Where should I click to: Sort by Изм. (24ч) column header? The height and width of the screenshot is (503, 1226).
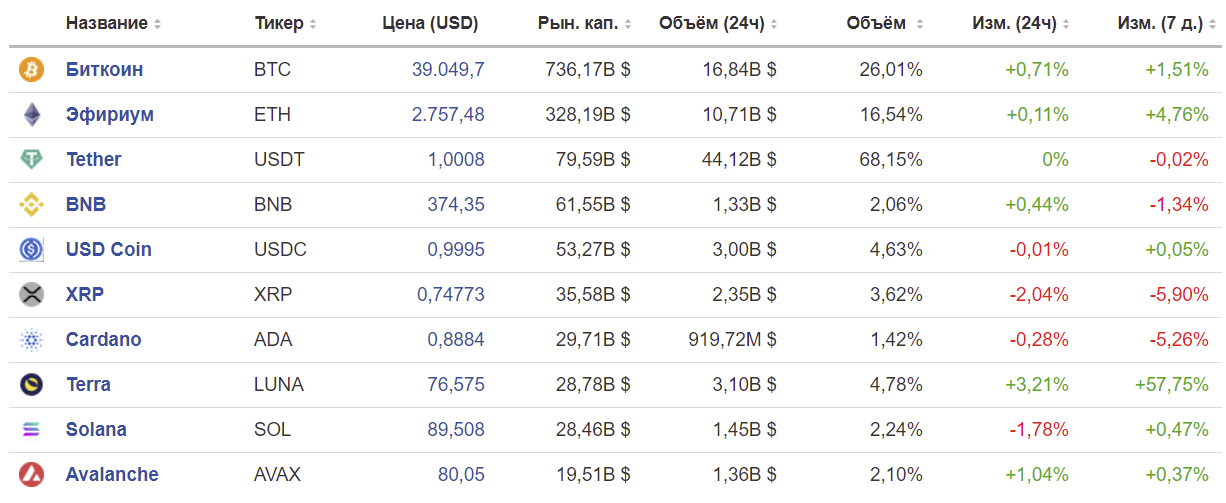coord(1020,23)
